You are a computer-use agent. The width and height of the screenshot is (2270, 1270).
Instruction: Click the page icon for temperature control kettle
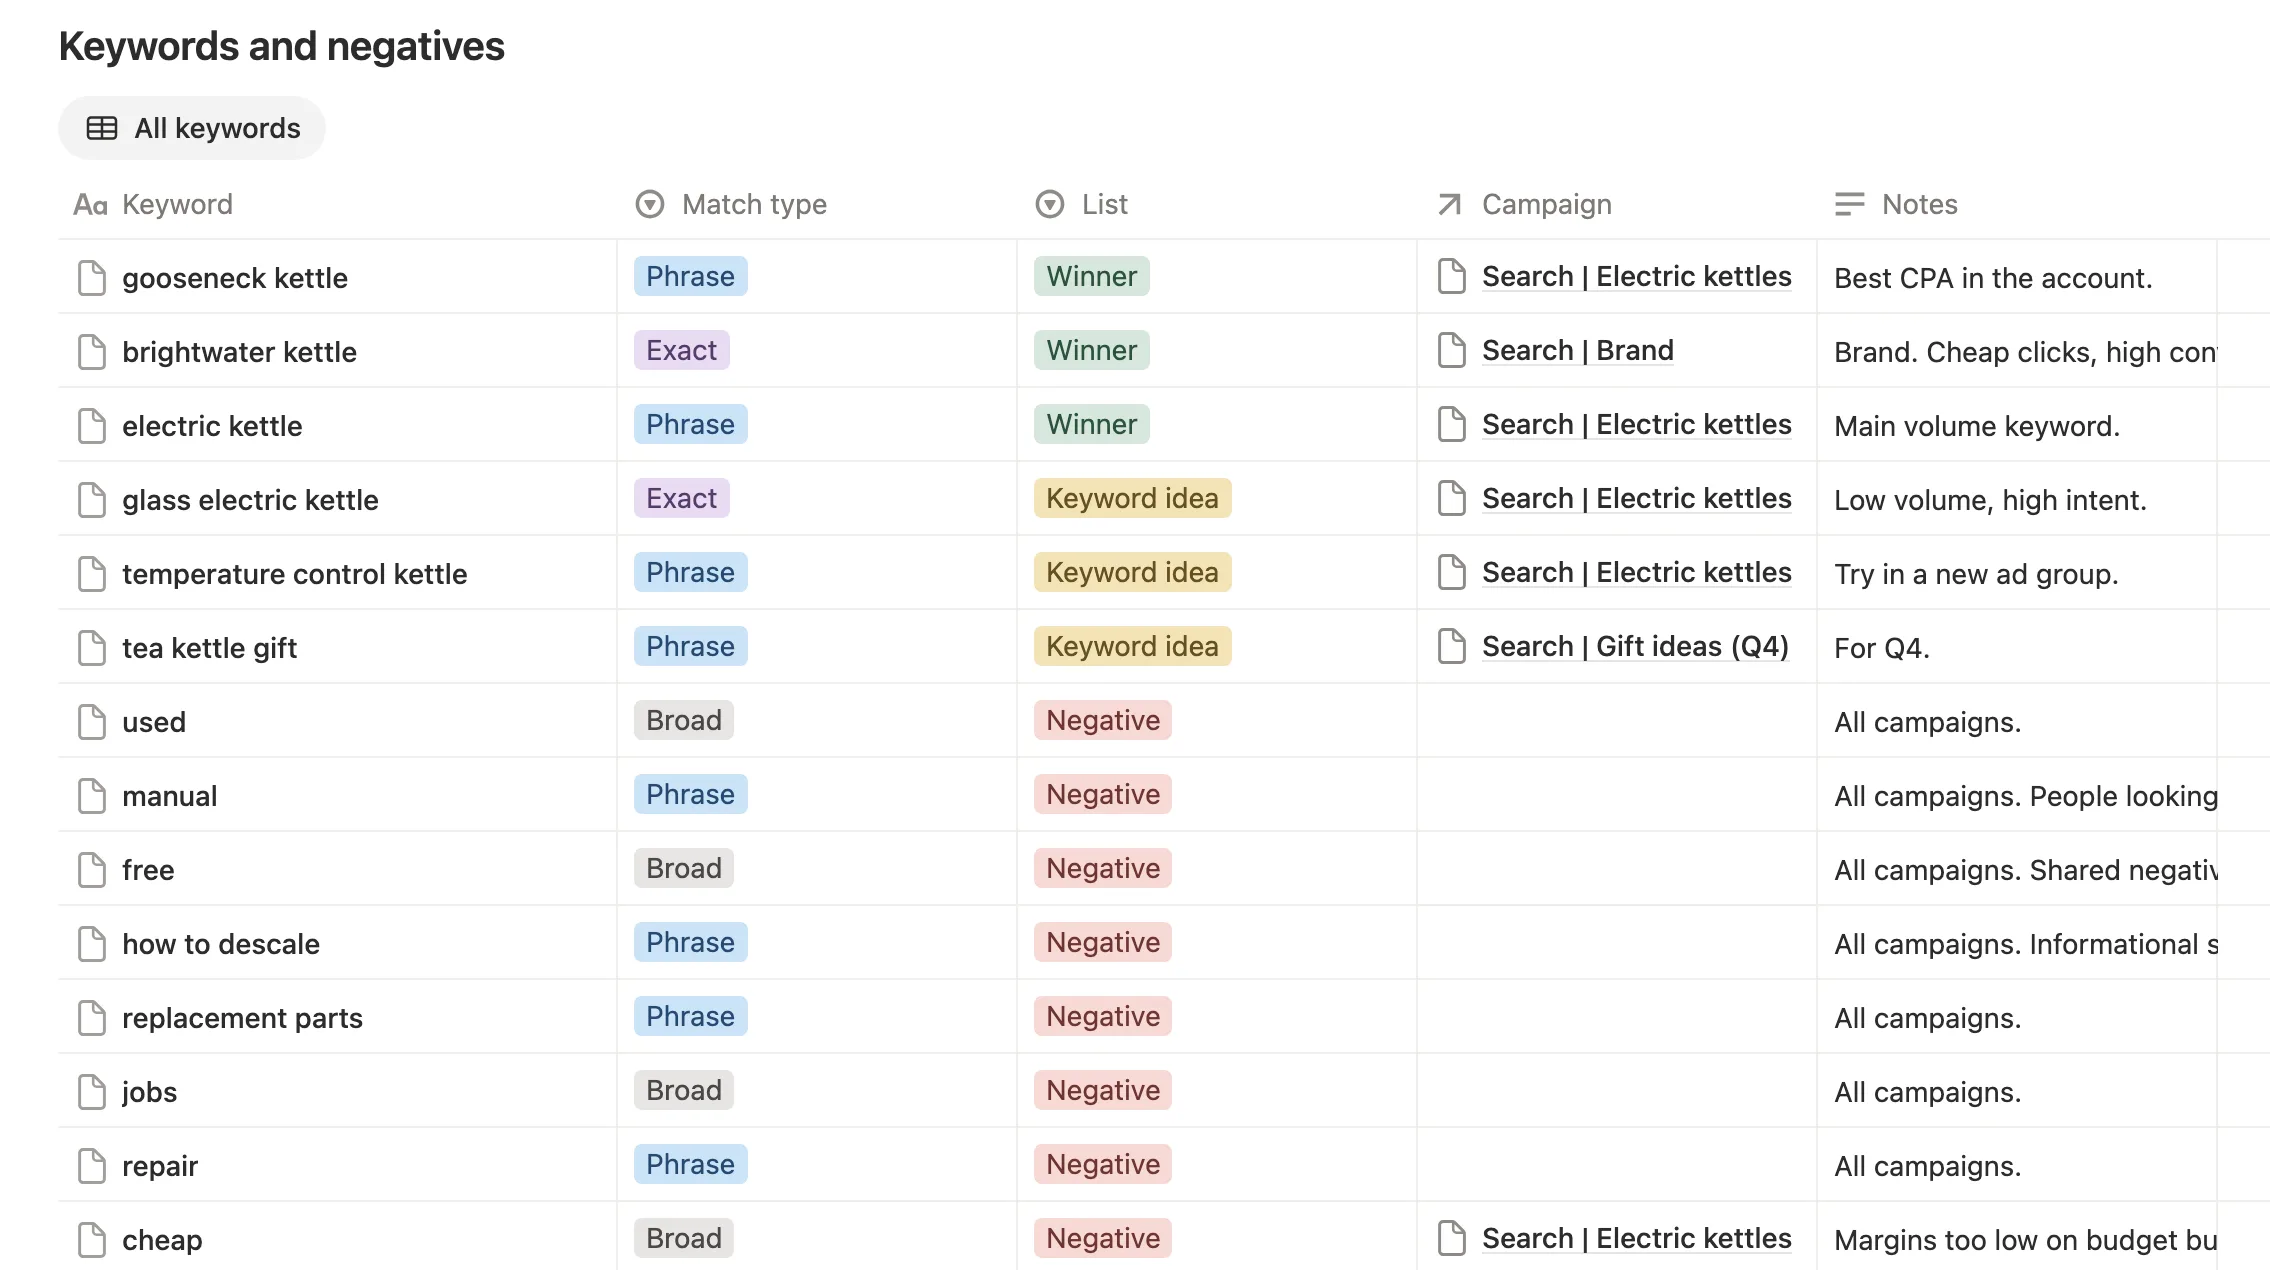pos(92,574)
